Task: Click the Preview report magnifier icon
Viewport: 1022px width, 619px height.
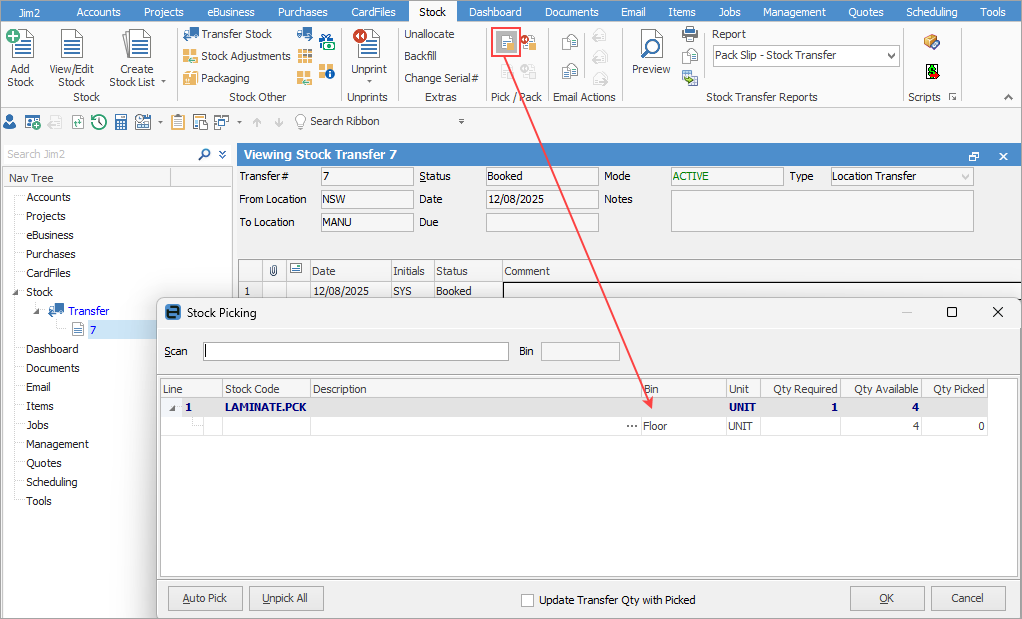Action: [651, 47]
